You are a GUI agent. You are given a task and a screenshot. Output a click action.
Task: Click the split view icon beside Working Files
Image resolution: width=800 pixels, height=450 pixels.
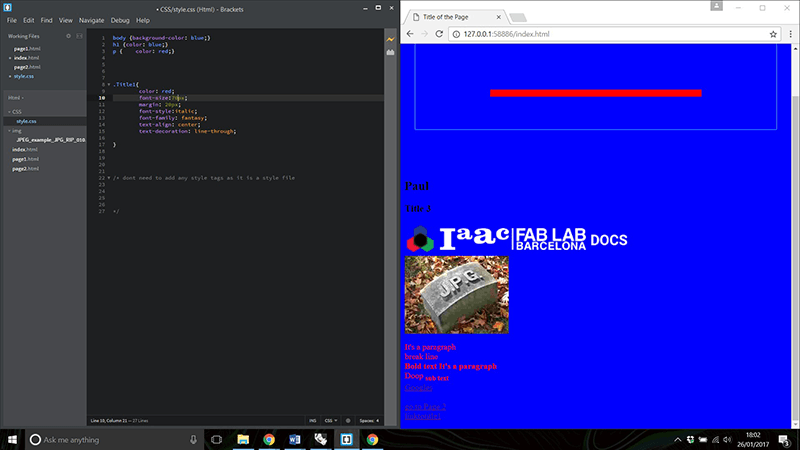(79, 36)
